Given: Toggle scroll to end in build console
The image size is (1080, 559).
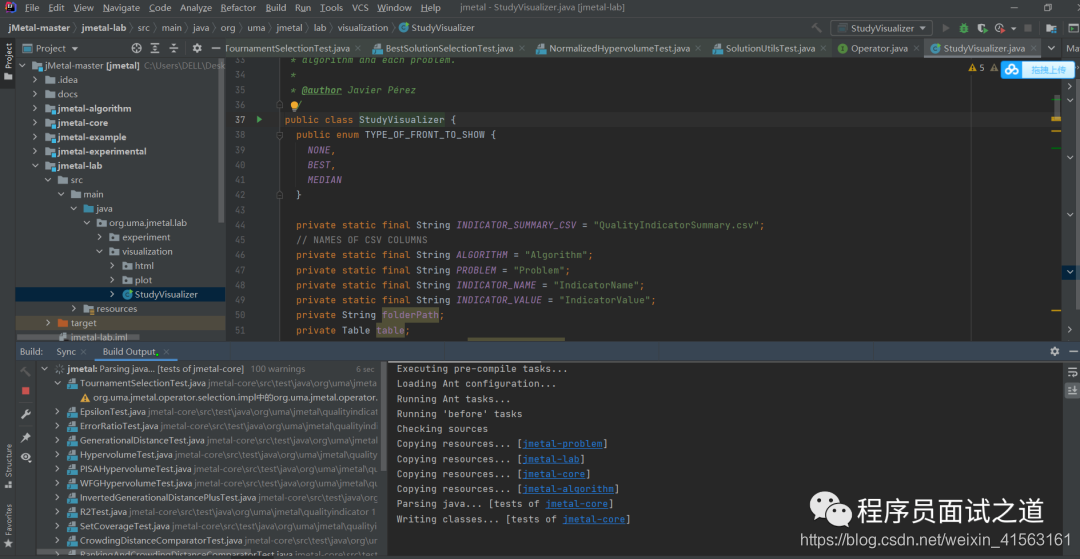Looking at the screenshot, I should pos(1072,390).
